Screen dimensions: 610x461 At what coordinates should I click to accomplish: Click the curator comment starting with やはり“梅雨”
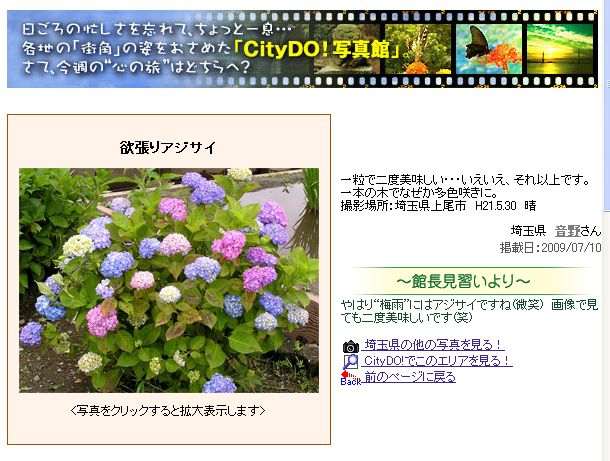point(470,310)
